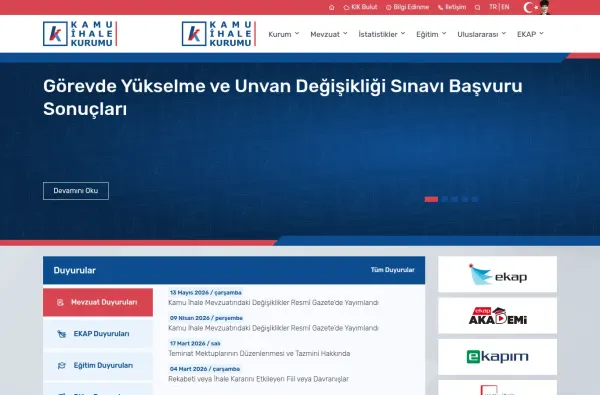Click the '17 Mart 2026 / salı' date
Screen dimensions: 600x395
coord(195,343)
